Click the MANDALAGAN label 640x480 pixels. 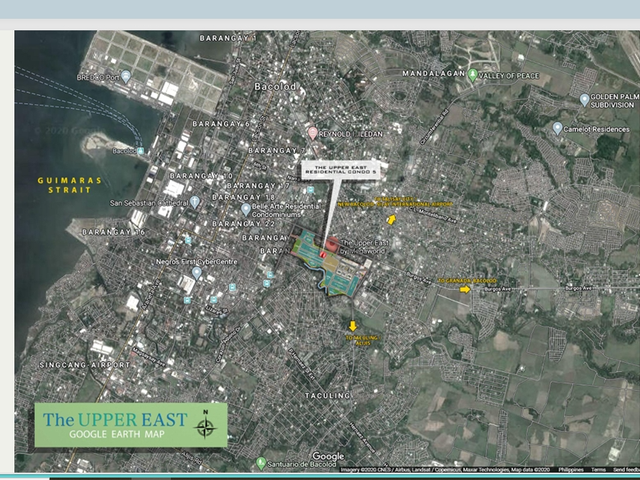pyautogui.click(x=433, y=73)
